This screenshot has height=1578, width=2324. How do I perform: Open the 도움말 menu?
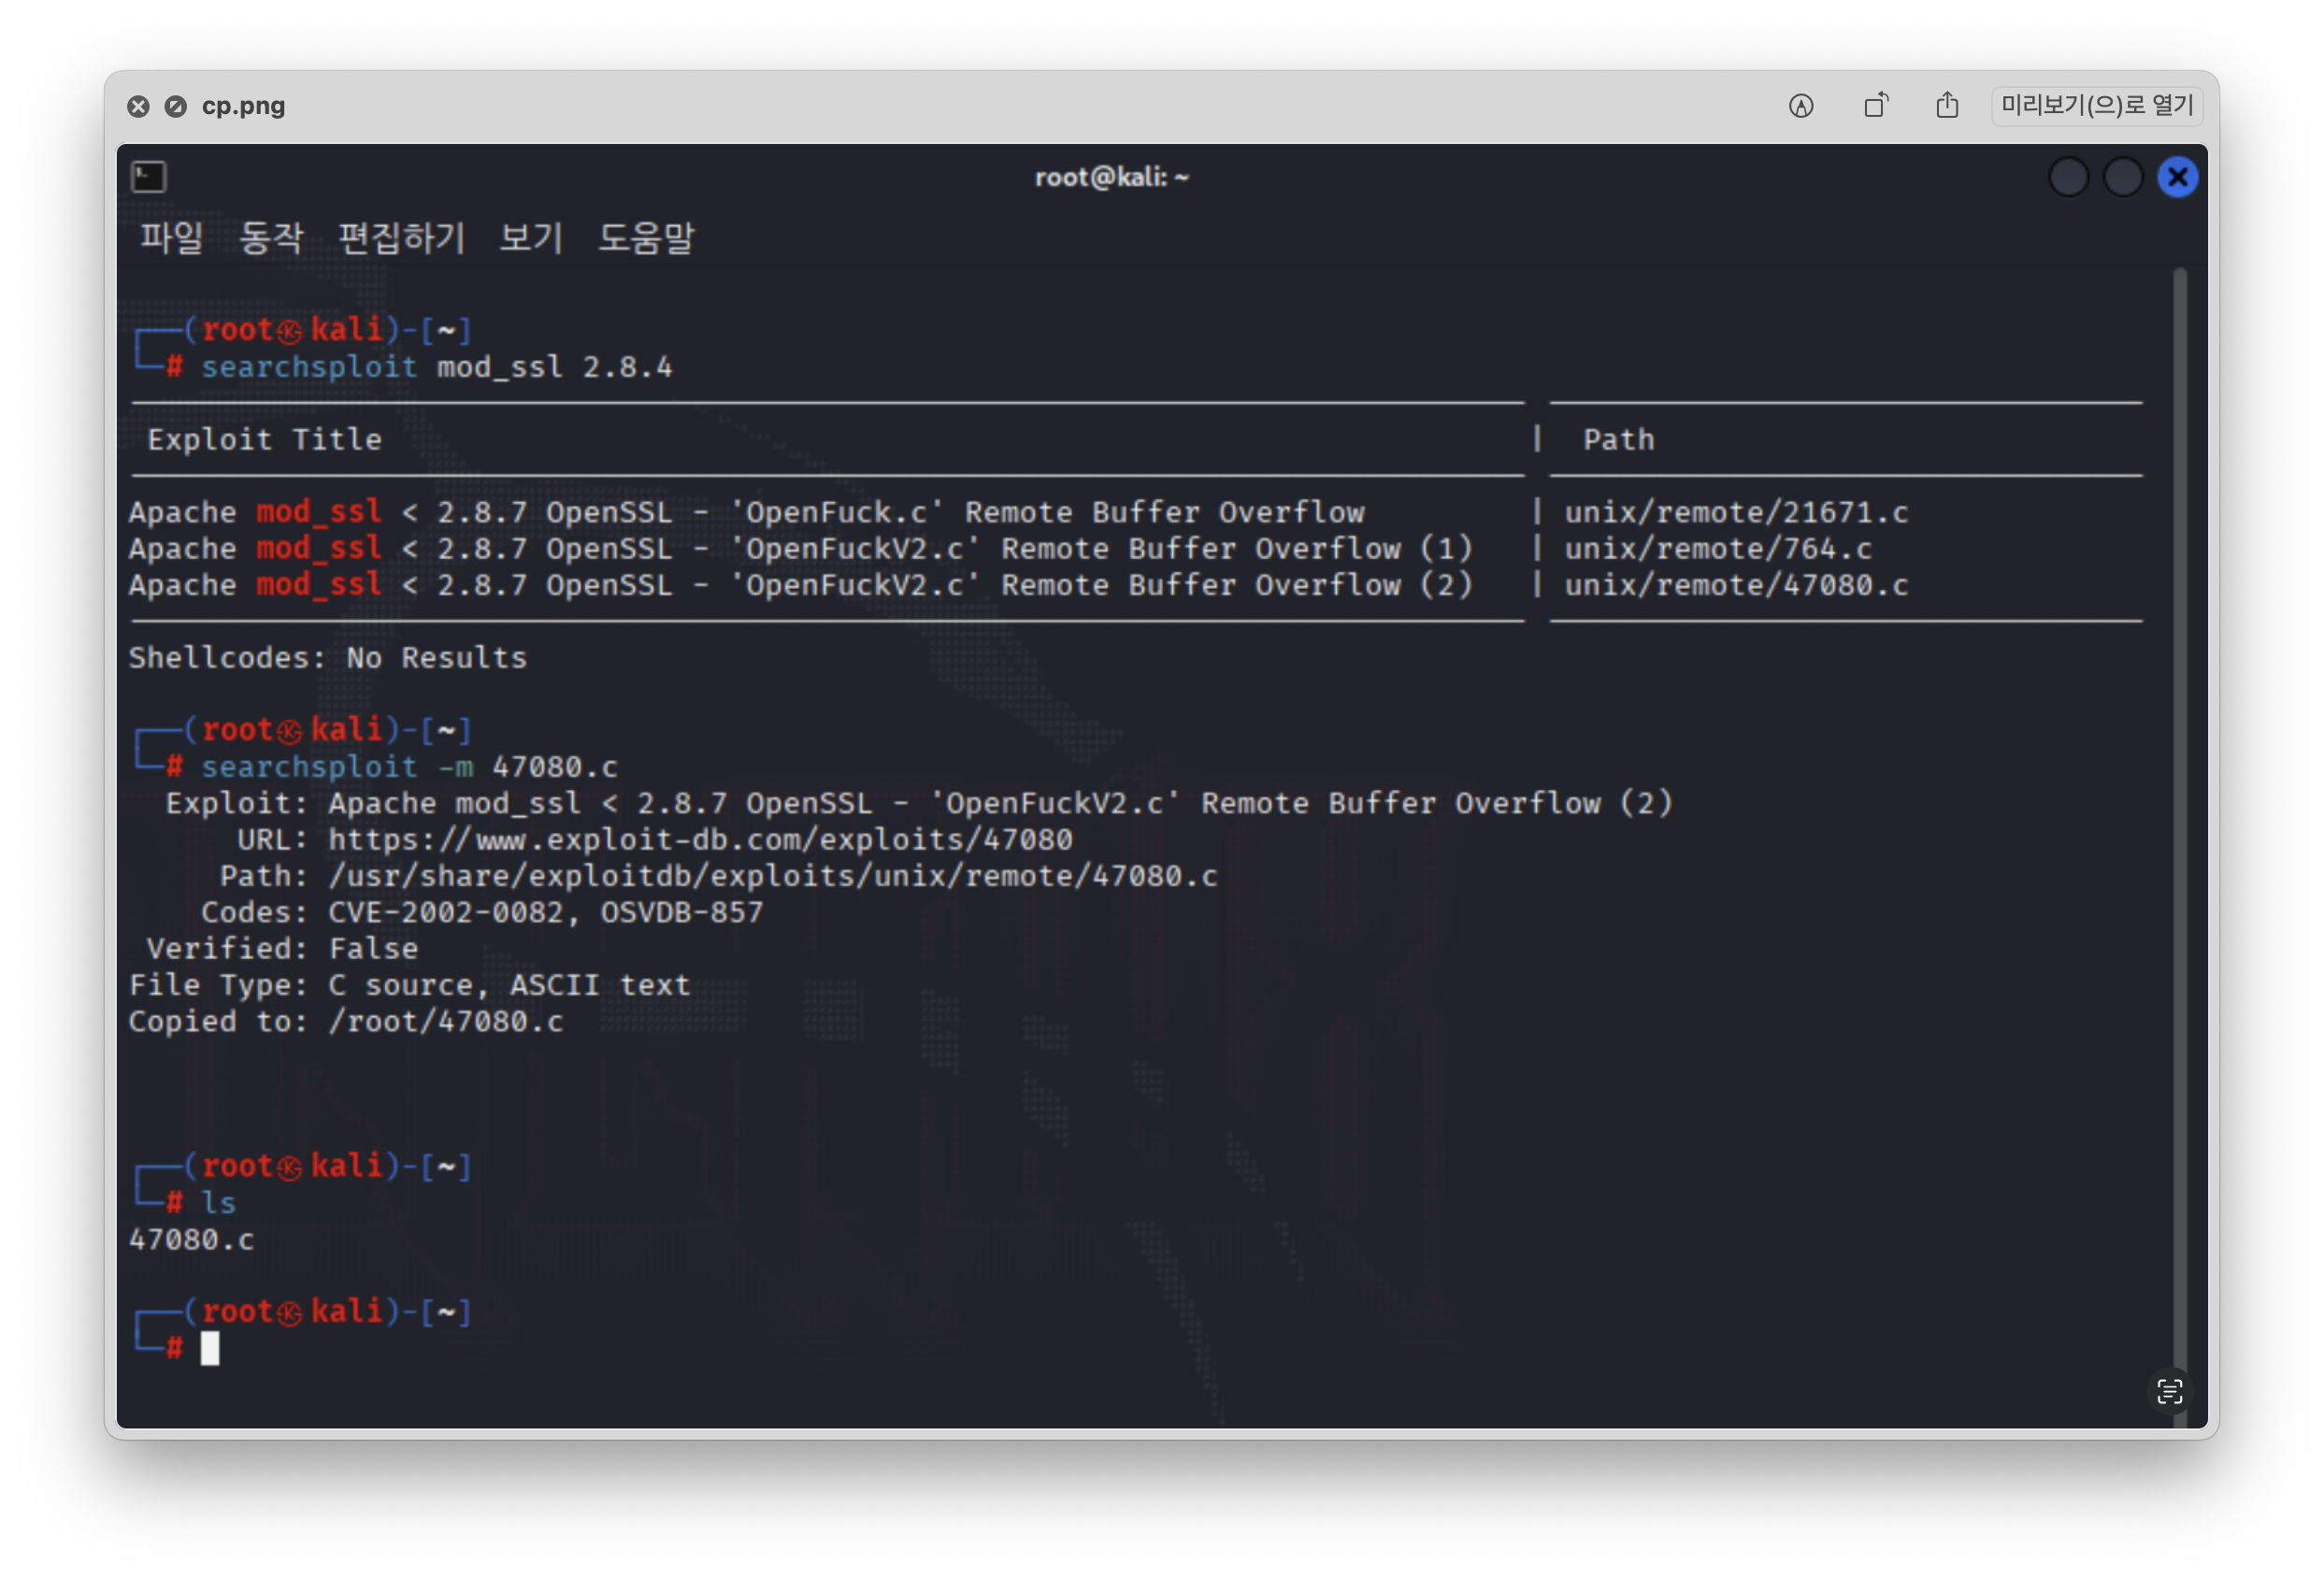[x=645, y=238]
